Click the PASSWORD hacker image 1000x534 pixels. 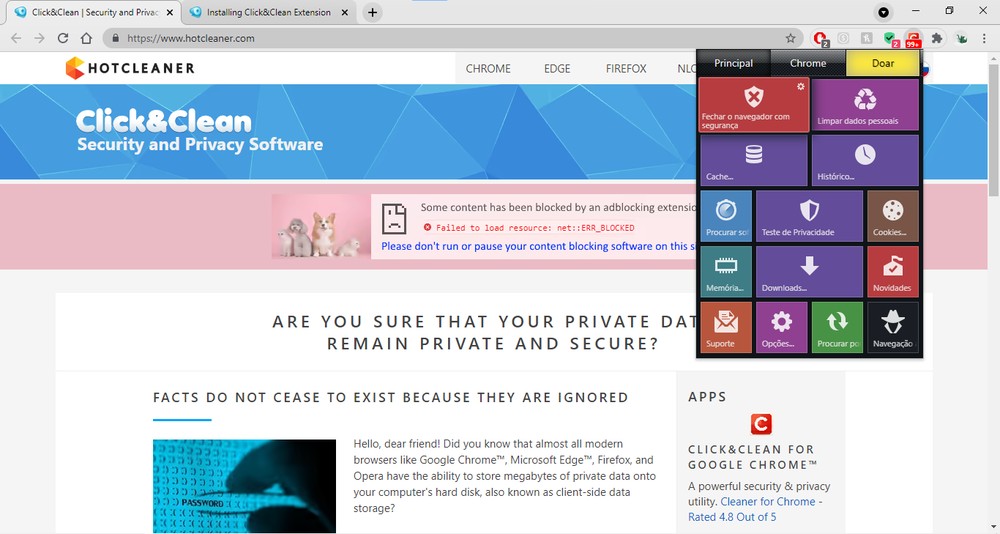pos(244,486)
